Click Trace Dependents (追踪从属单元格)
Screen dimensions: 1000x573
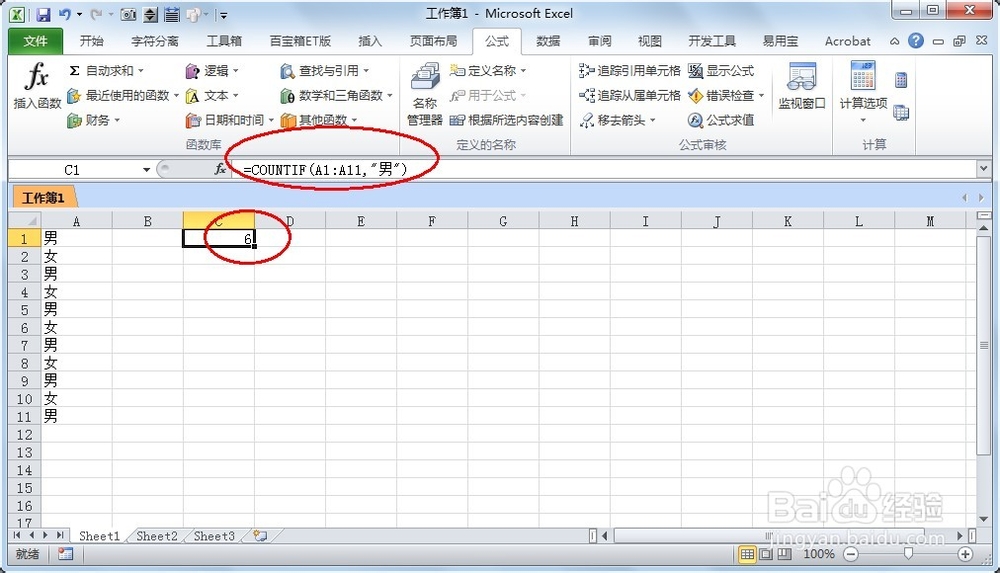pyautogui.click(x=630, y=96)
